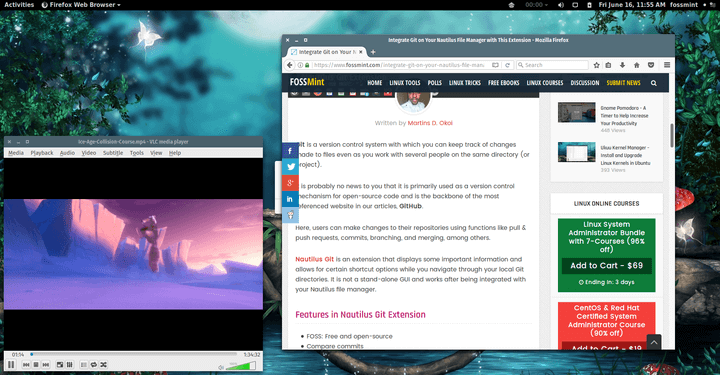Viewport: 720px width, 375px height.
Task: Open the Playback menu in VLC
Action: [42, 153]
